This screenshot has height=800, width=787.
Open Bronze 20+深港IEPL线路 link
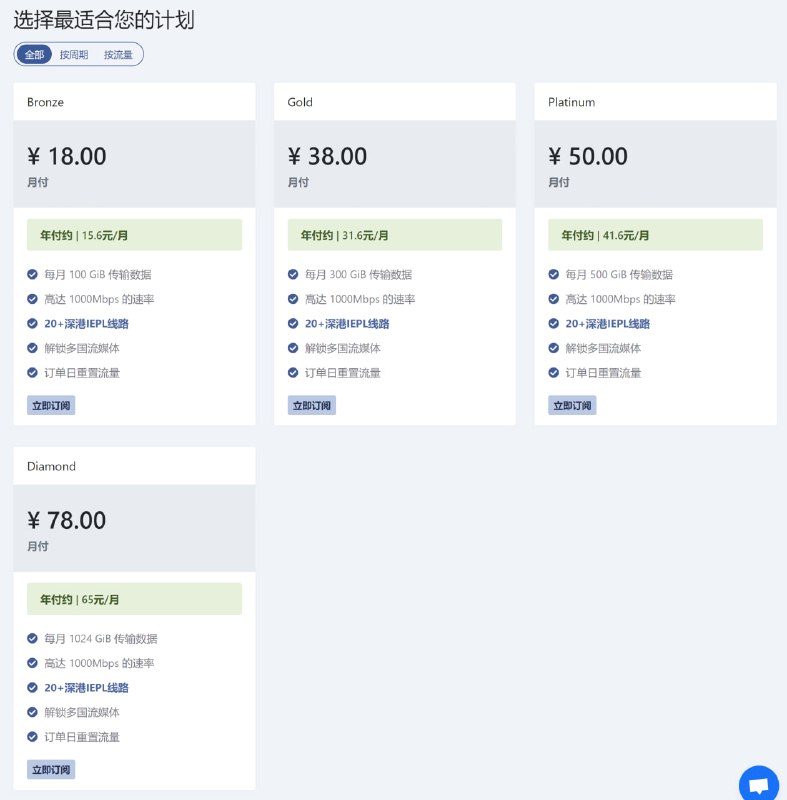coord(86,323)
